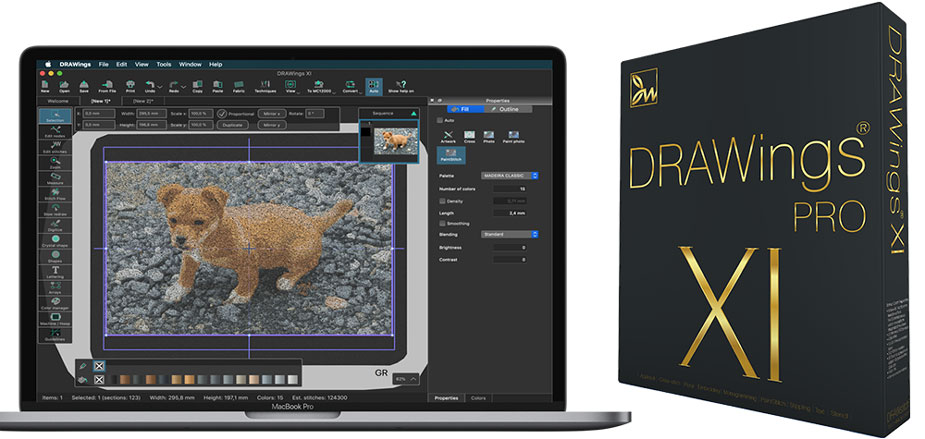Switch to the Outline properties tab
This screenshot has height=439, width=925.
click(508, 109)
